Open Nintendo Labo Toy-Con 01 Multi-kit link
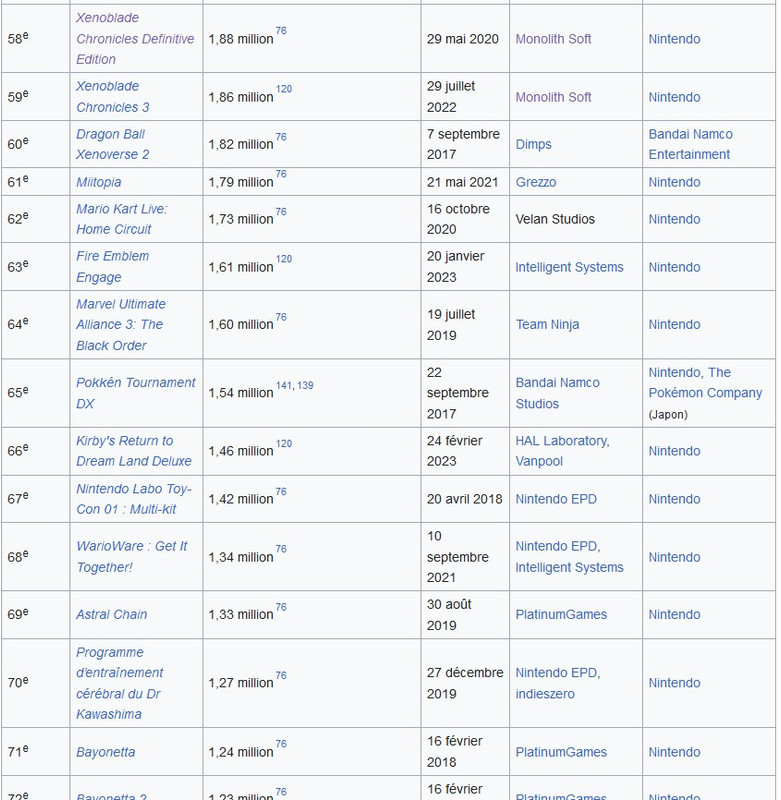Viewport: 781px width, 800px height. pyautogui.click(x=134, y=499)
